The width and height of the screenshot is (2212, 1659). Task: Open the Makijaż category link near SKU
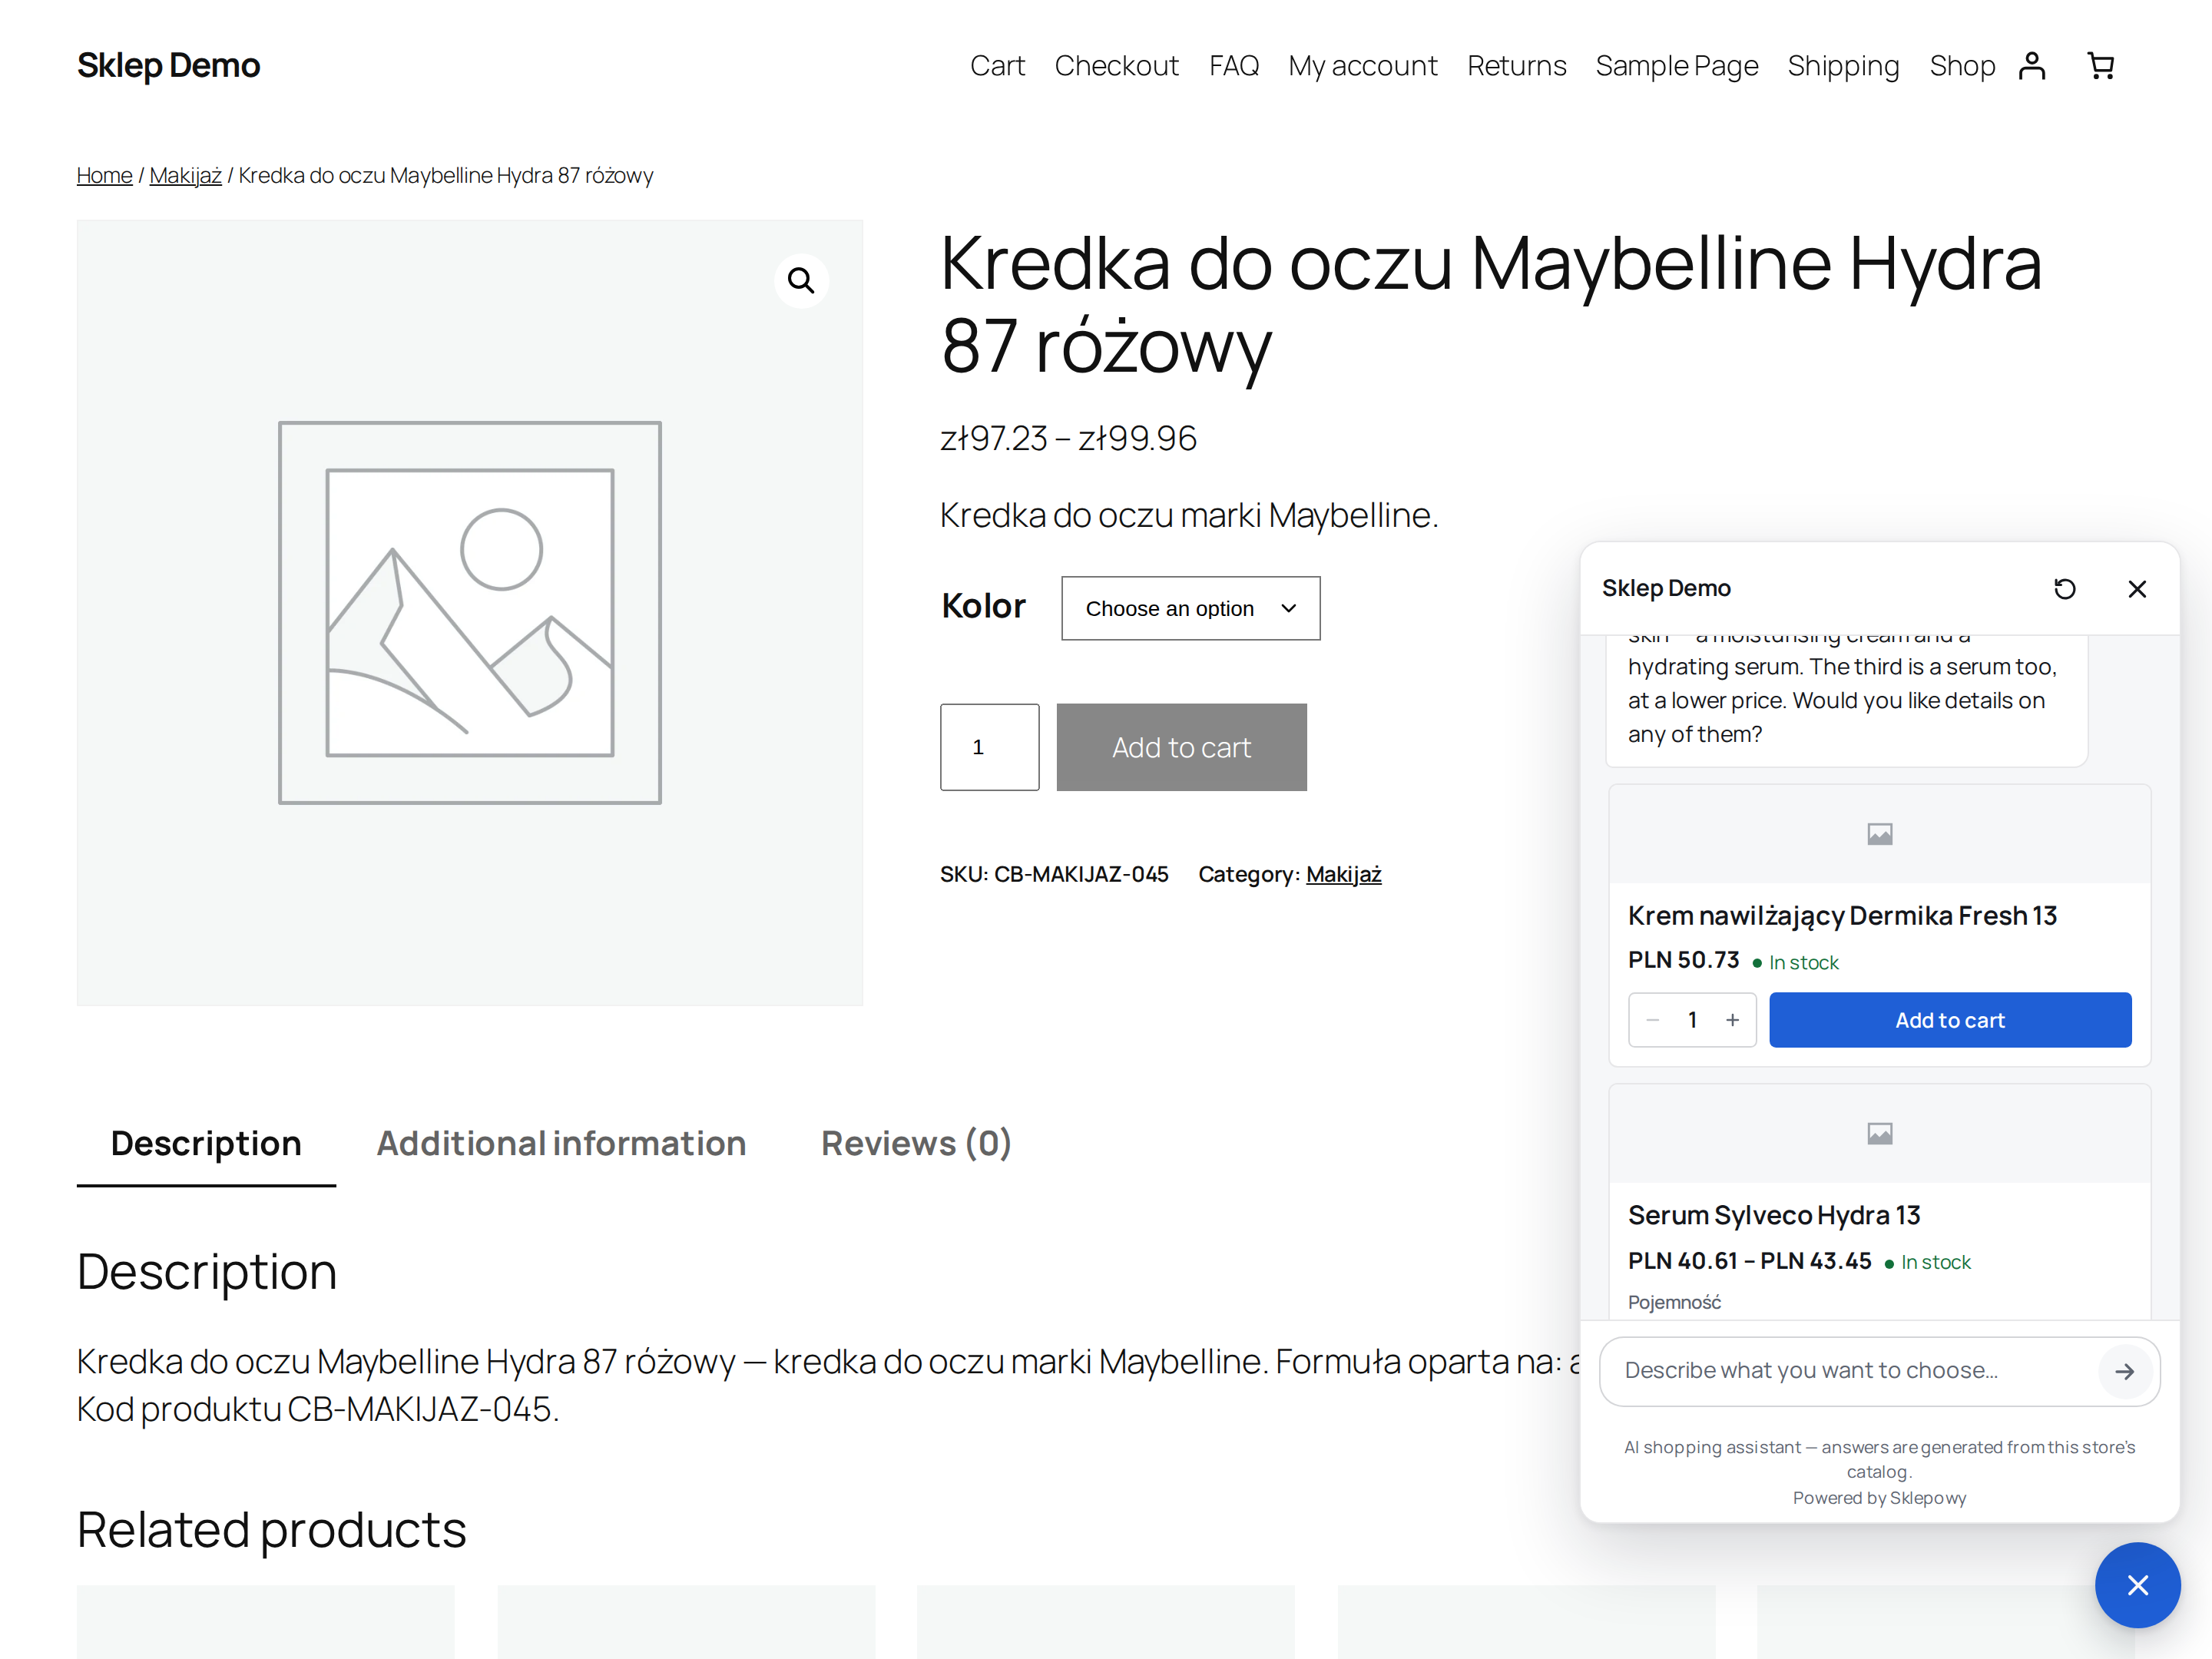tap(1344, 875)
